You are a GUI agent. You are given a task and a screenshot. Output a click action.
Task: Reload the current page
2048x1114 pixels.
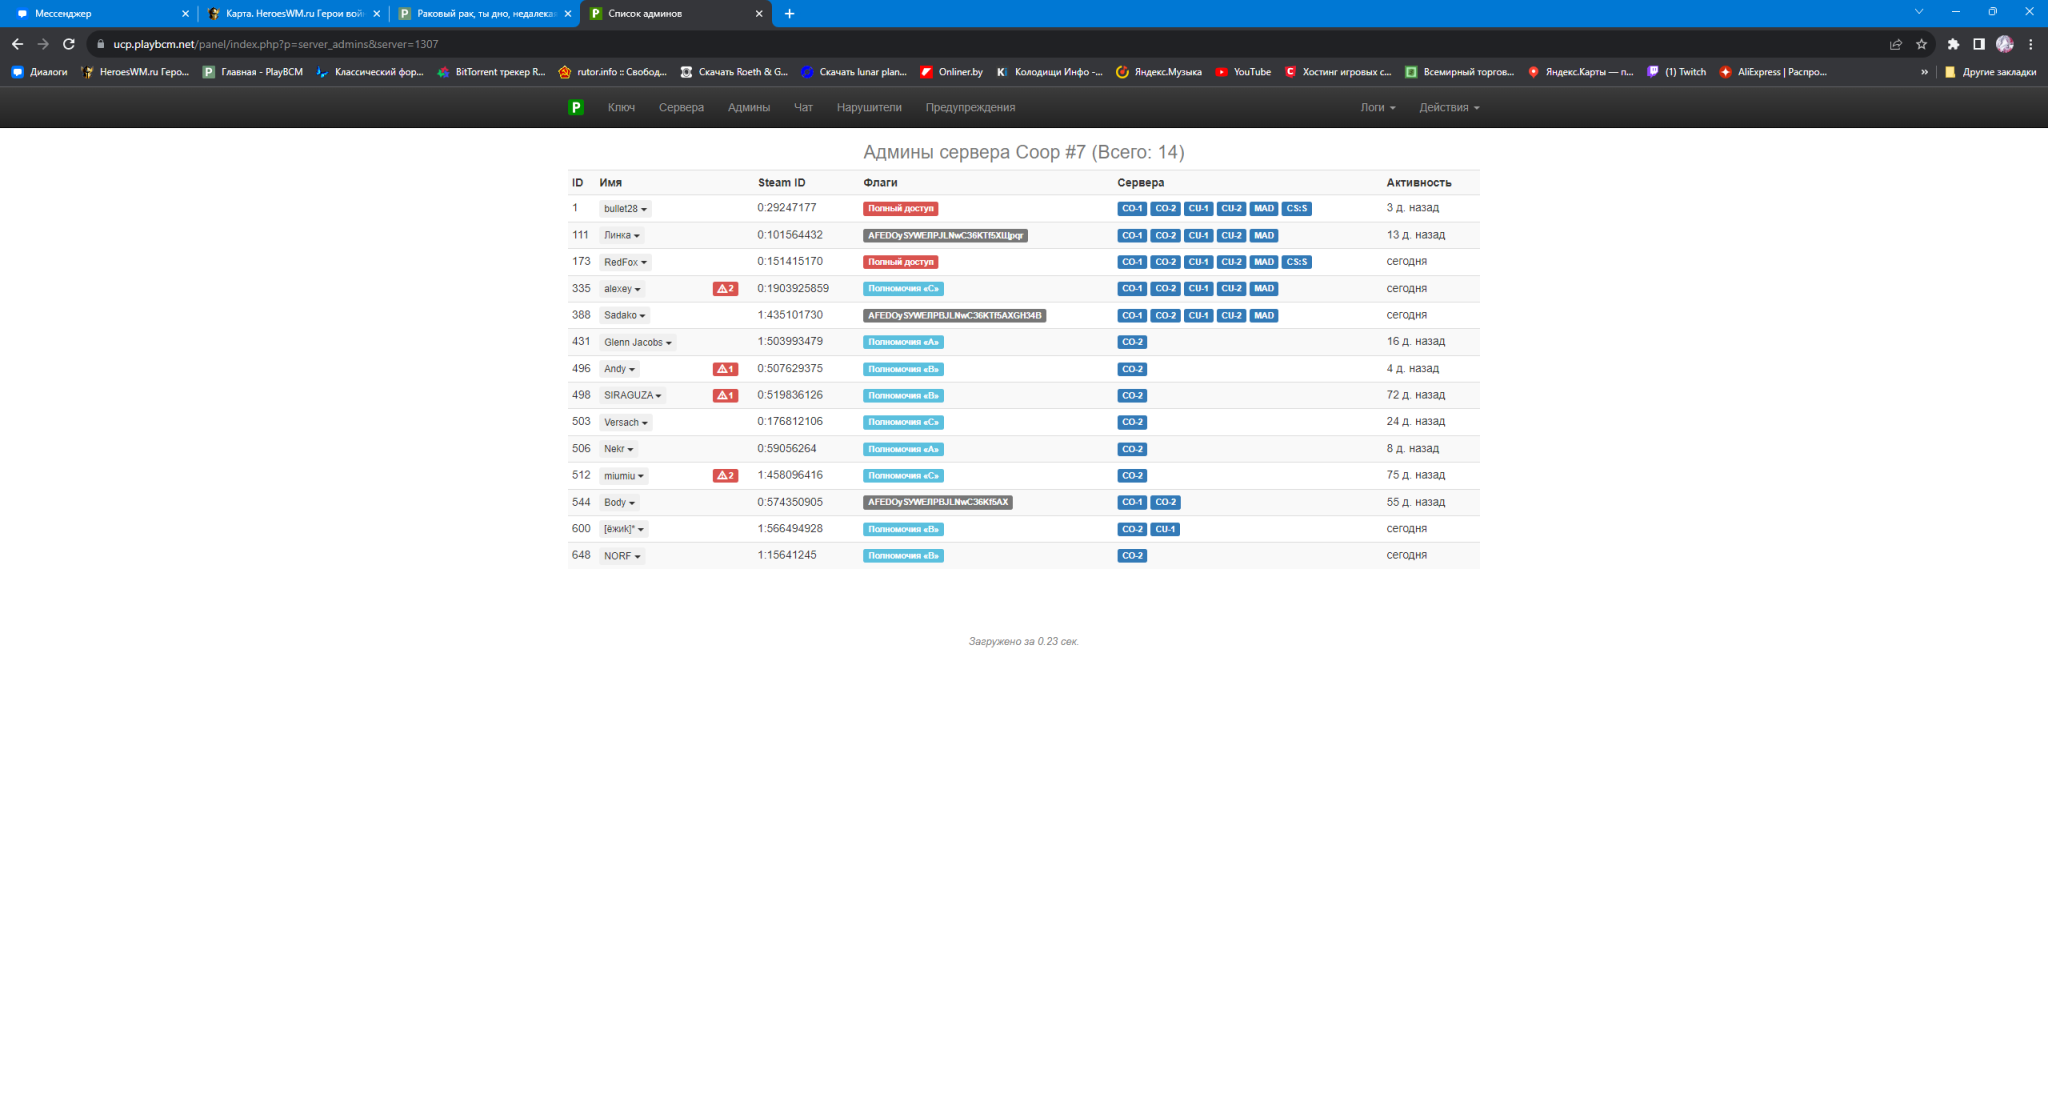(x=69, y=44)
